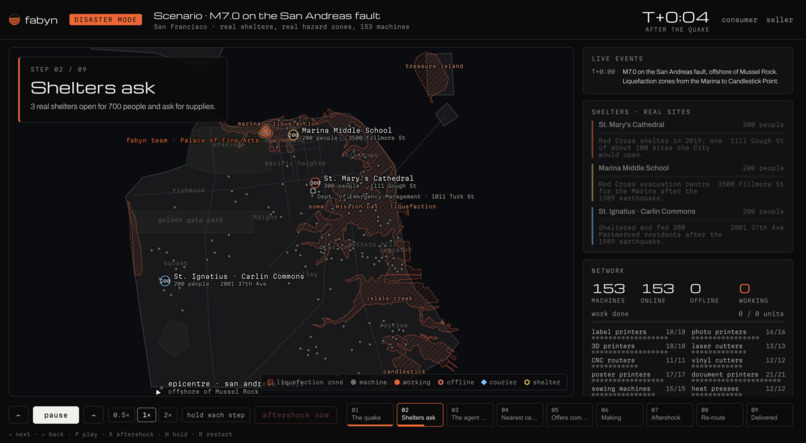Click the poster printers 17/17 row
Screen dimensions: 806x443
pos(638,377)
